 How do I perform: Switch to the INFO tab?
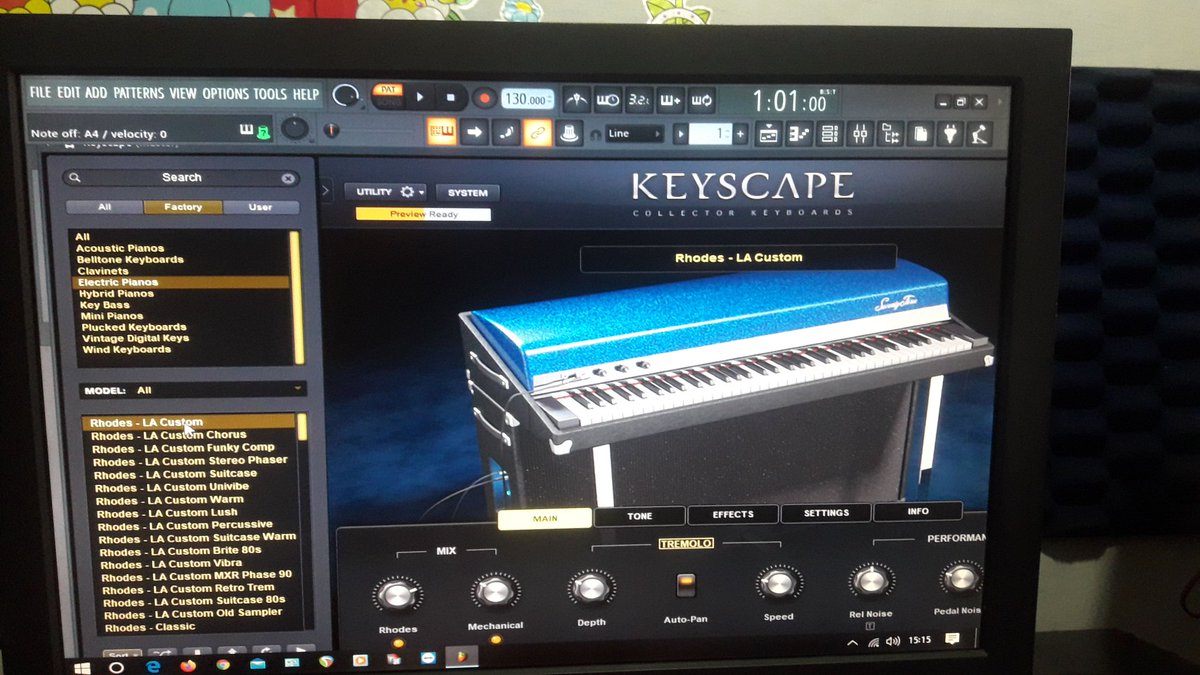point(918,511)
